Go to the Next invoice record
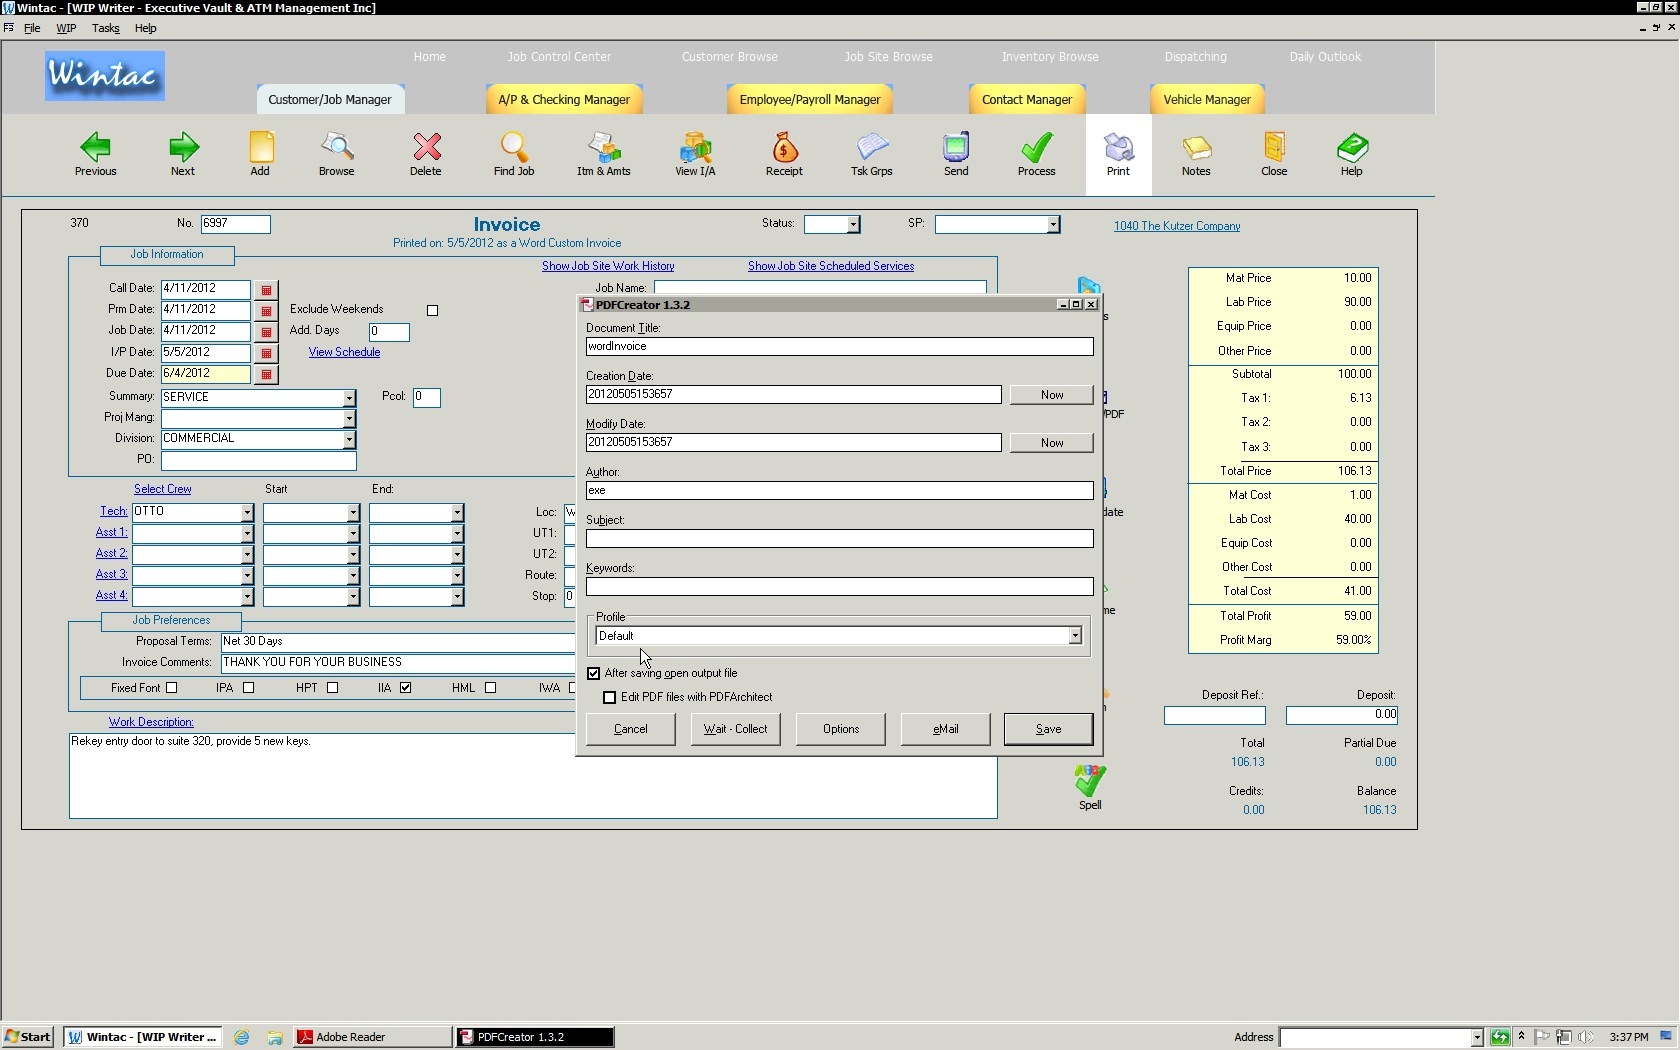1680x1050 pixels. tap(183, 155)
